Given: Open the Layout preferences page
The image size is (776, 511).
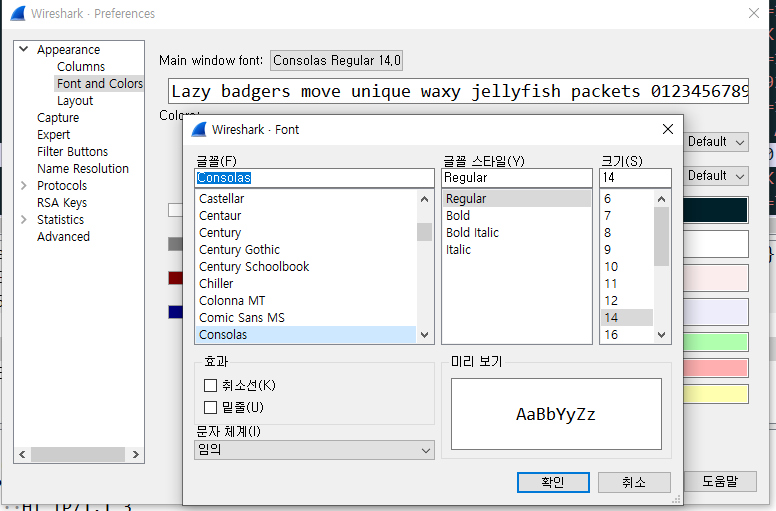Looking at the screenshot, I should click(75, 100).
